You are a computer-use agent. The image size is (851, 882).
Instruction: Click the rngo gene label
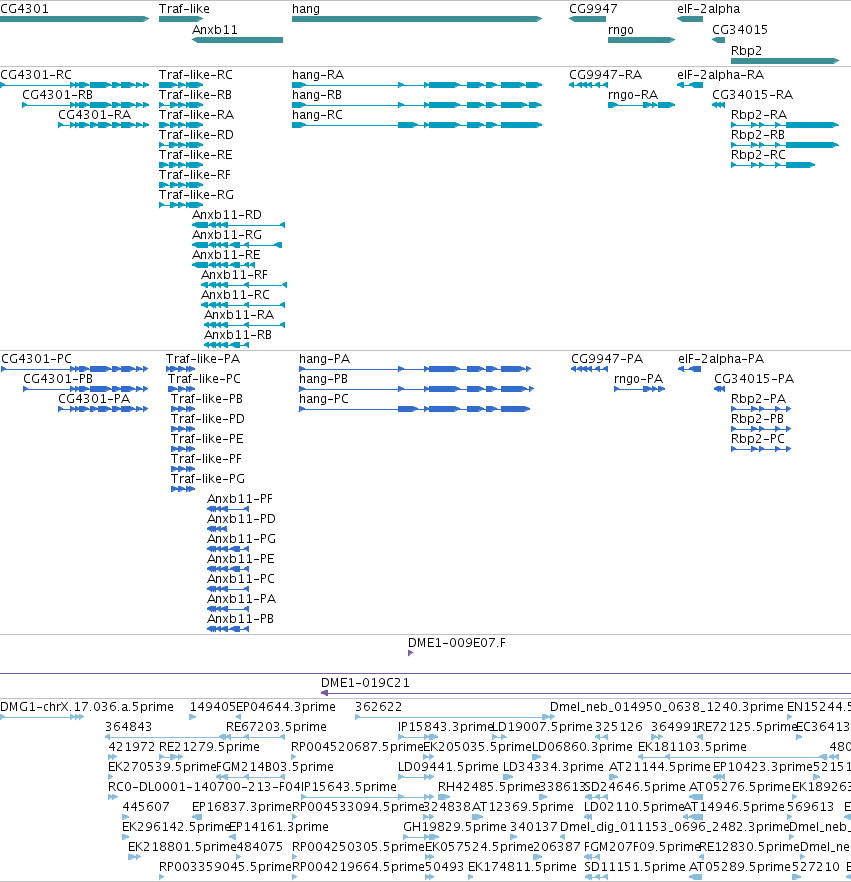(x=620, y=30)
